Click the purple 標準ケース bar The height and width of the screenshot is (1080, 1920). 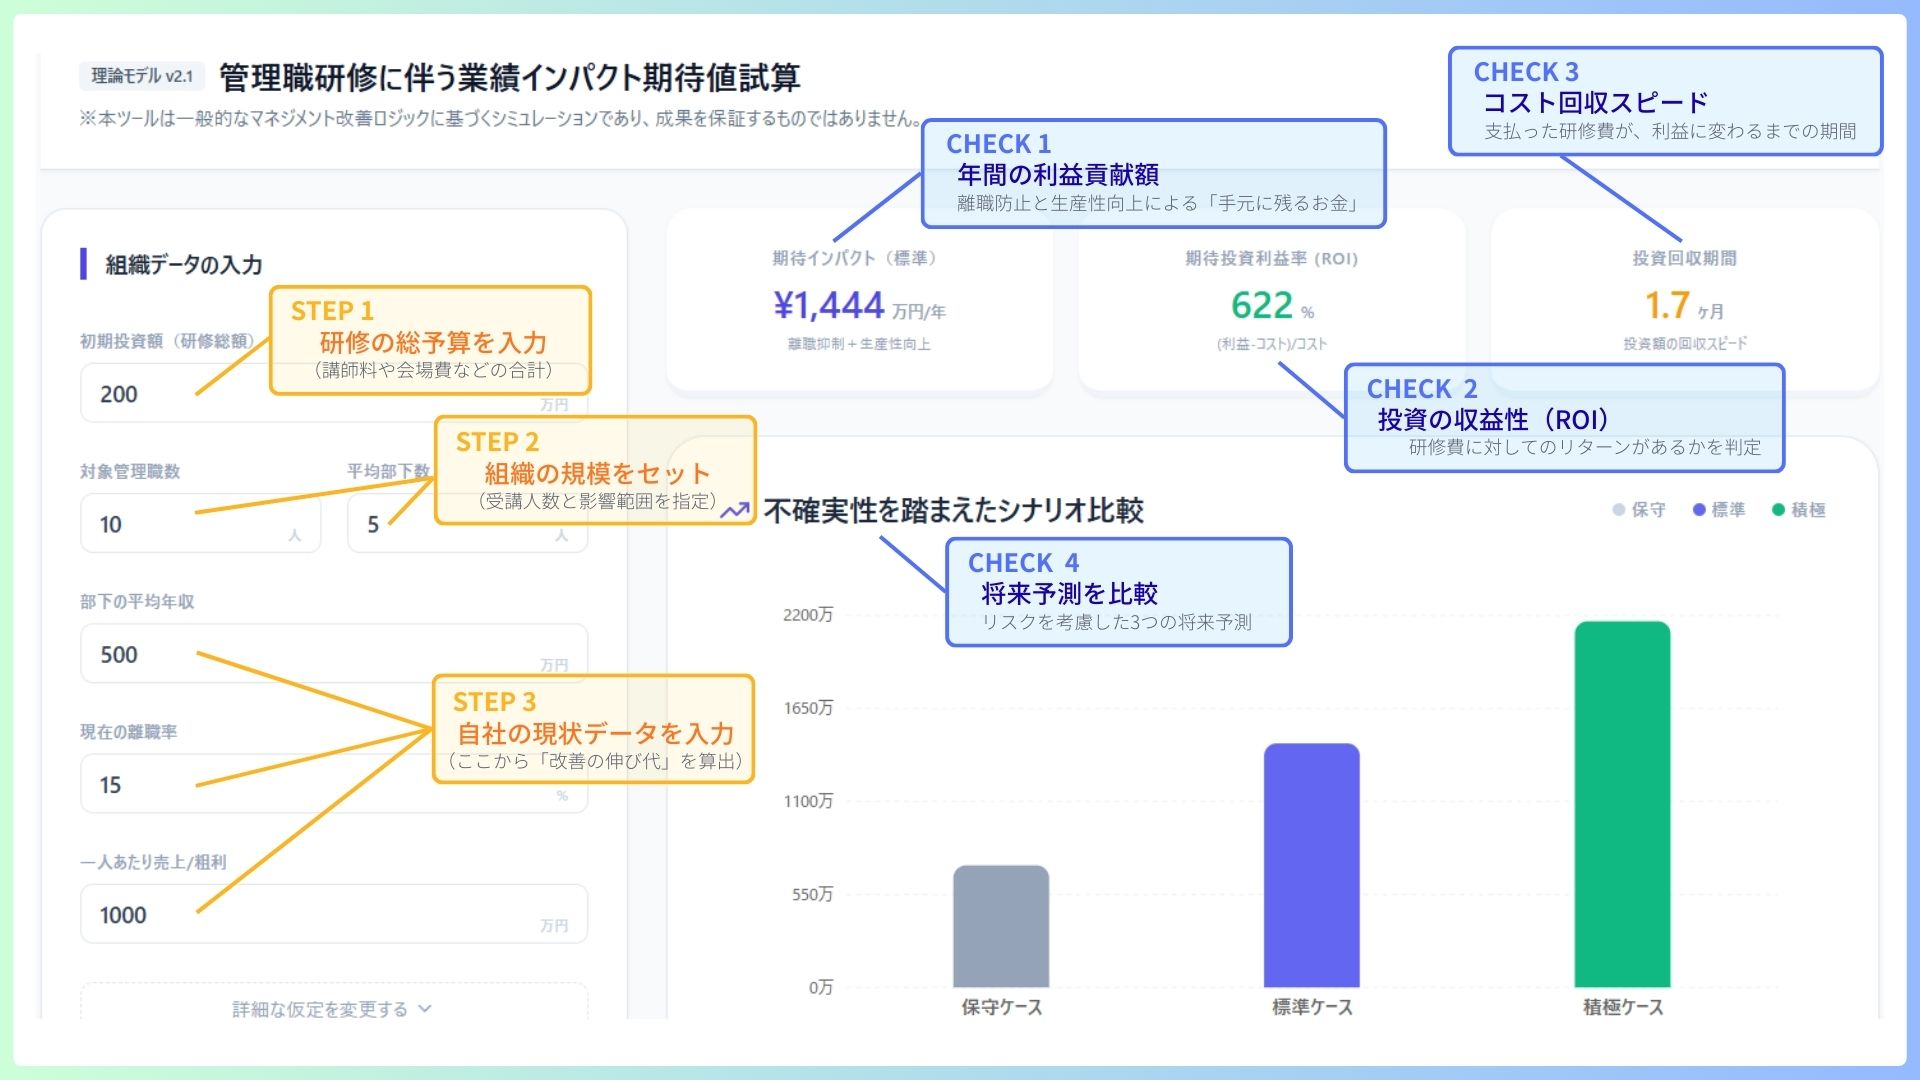[1311, 865]
